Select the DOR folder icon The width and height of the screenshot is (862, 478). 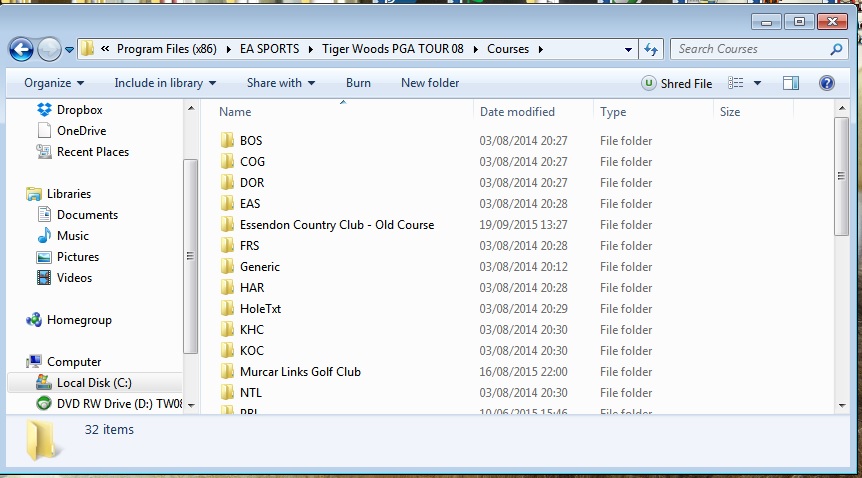227,182
